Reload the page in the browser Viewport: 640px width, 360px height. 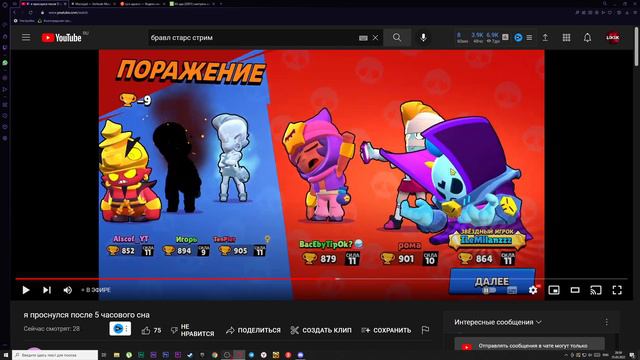click(30, 13)
